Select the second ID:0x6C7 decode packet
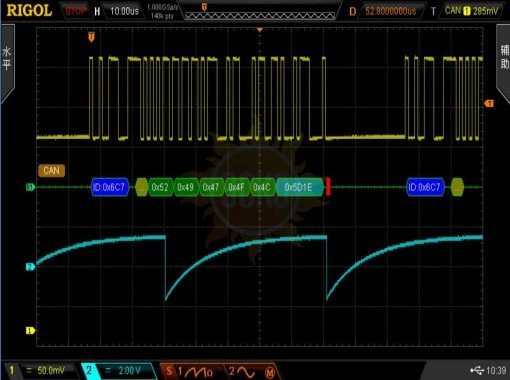 click(x=425, y=187)
